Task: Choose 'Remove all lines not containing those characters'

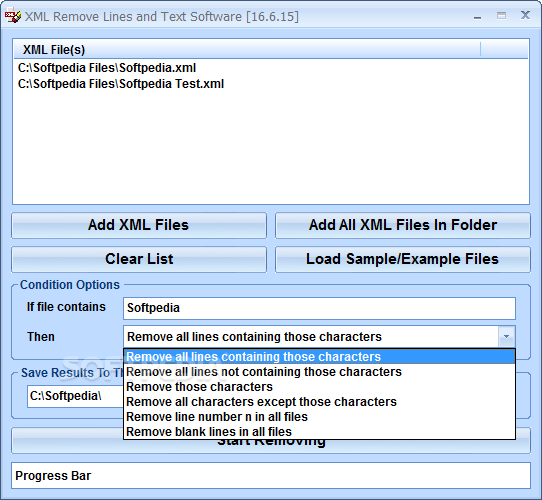Action: (x=319, y=372)
